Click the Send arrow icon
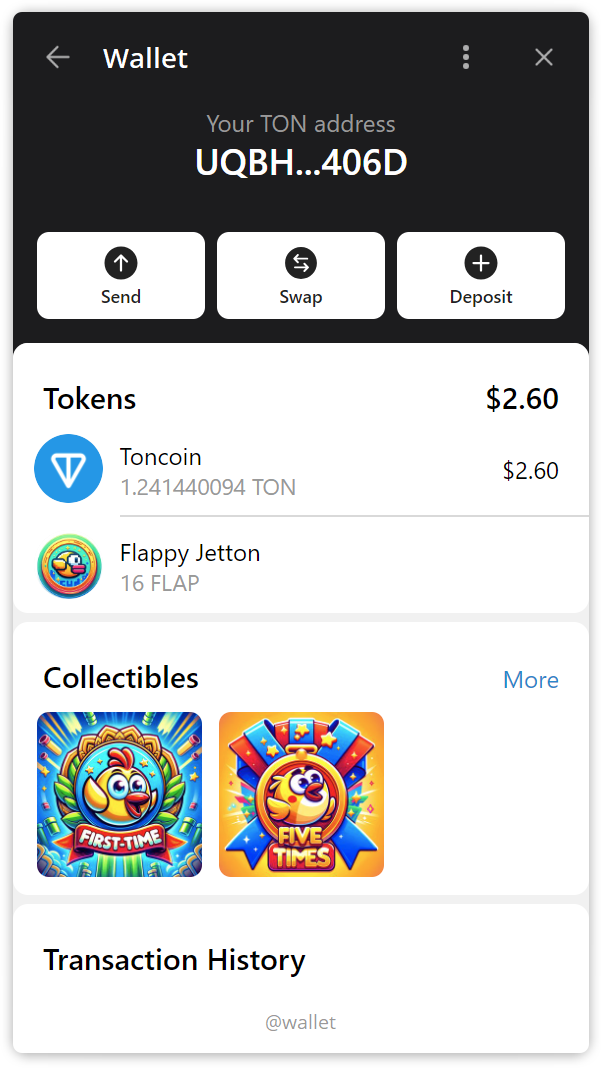Image resolution: width=601 pixels, height=1068 pixels. (x=121, y=262)
